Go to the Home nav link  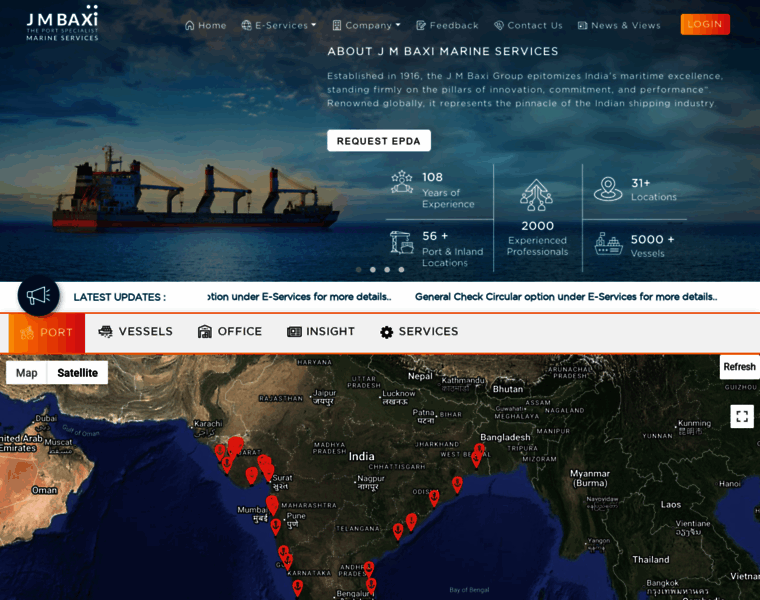tap(206, 25)
